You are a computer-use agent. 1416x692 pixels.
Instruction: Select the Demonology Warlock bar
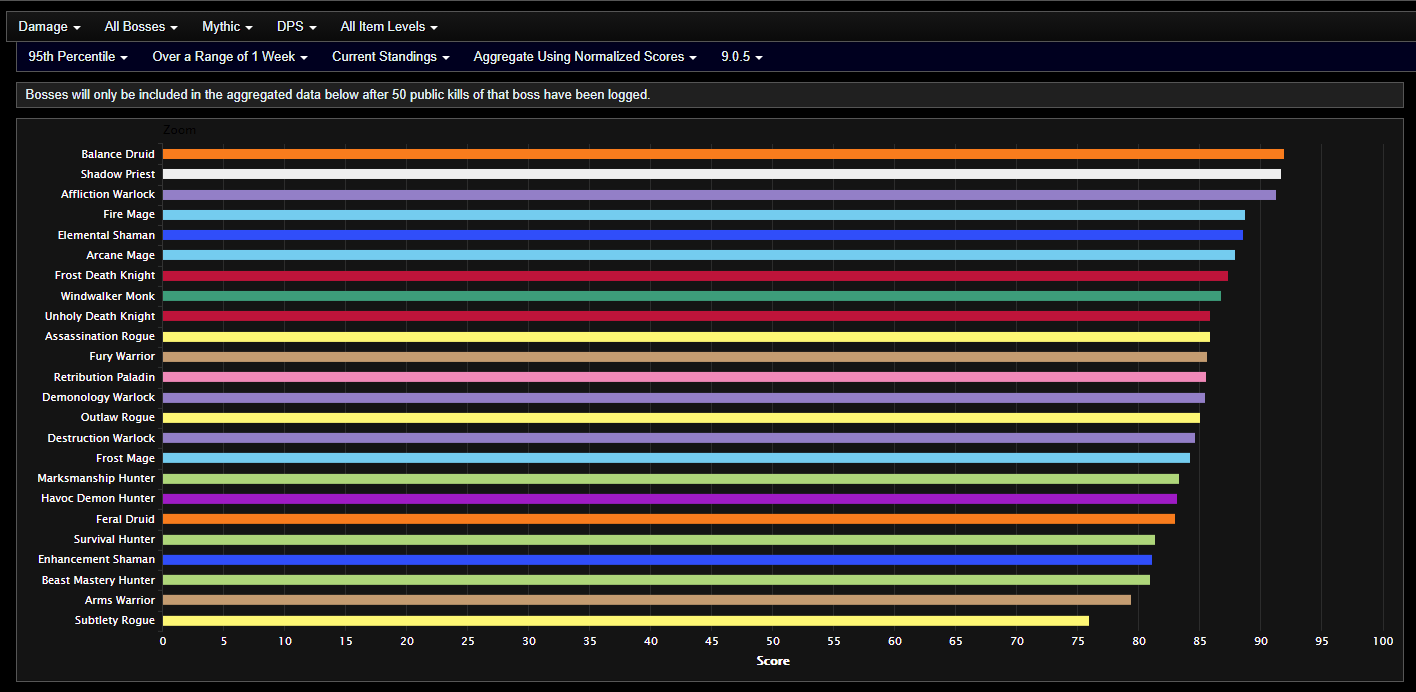(684, 397)
